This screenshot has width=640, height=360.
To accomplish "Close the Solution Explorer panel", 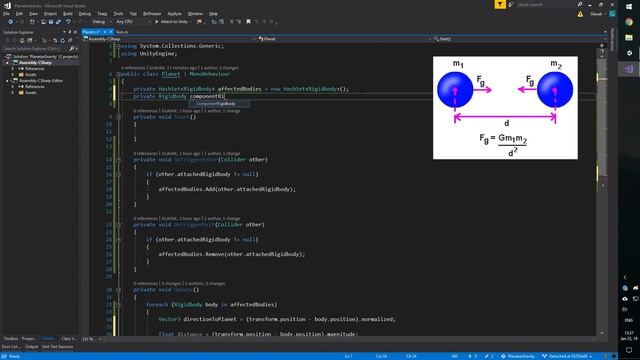I will (x=75, y=32).
